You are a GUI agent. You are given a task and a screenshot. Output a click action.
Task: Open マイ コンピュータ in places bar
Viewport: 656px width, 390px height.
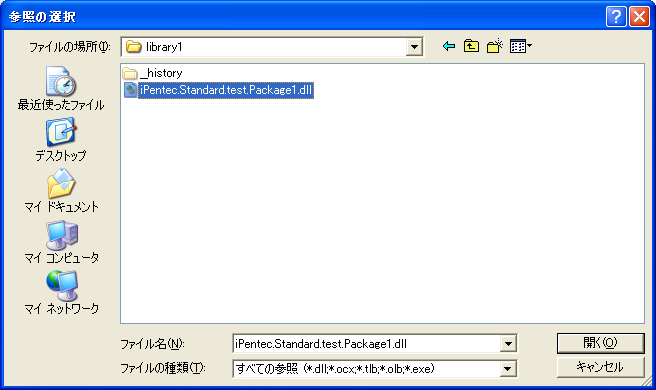tap(62, 242)
